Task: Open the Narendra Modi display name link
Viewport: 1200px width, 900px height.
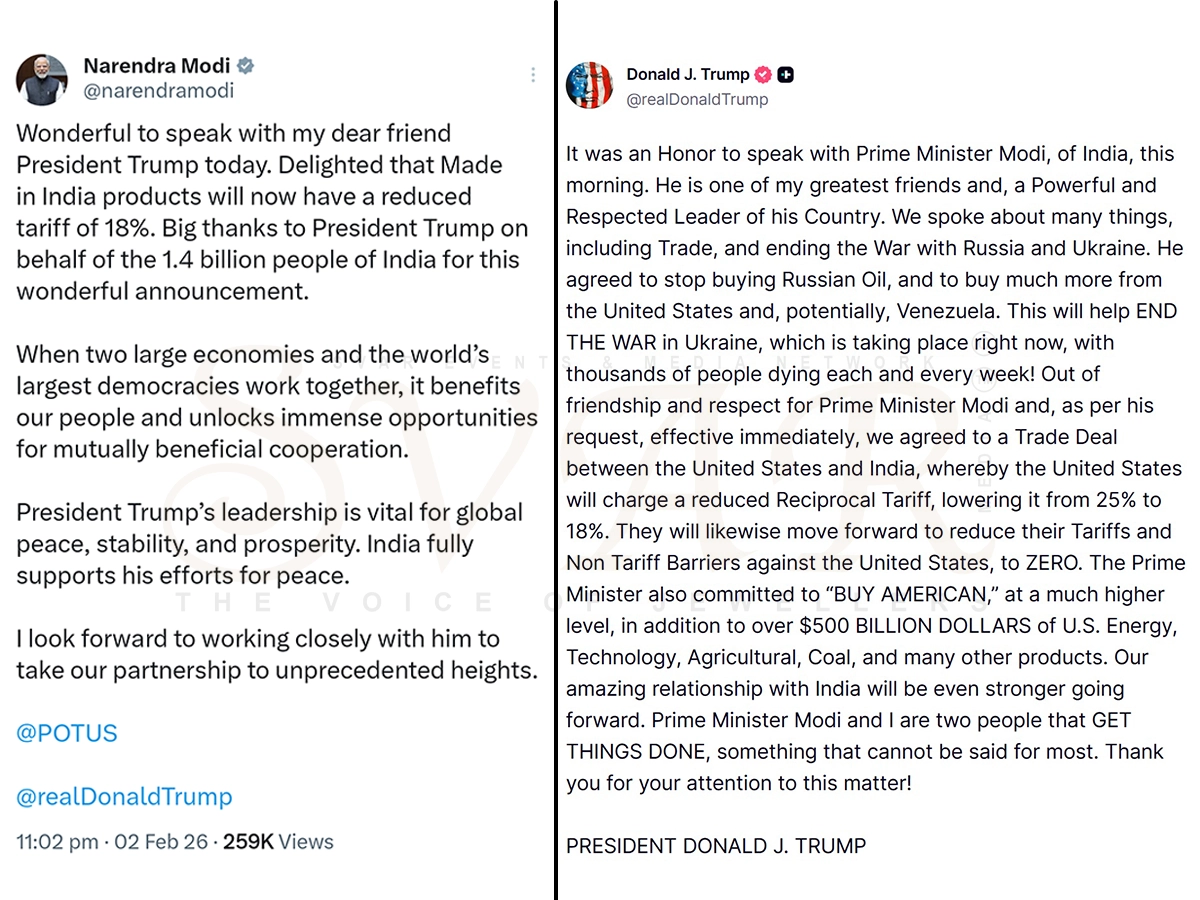Action: (156, 66)
